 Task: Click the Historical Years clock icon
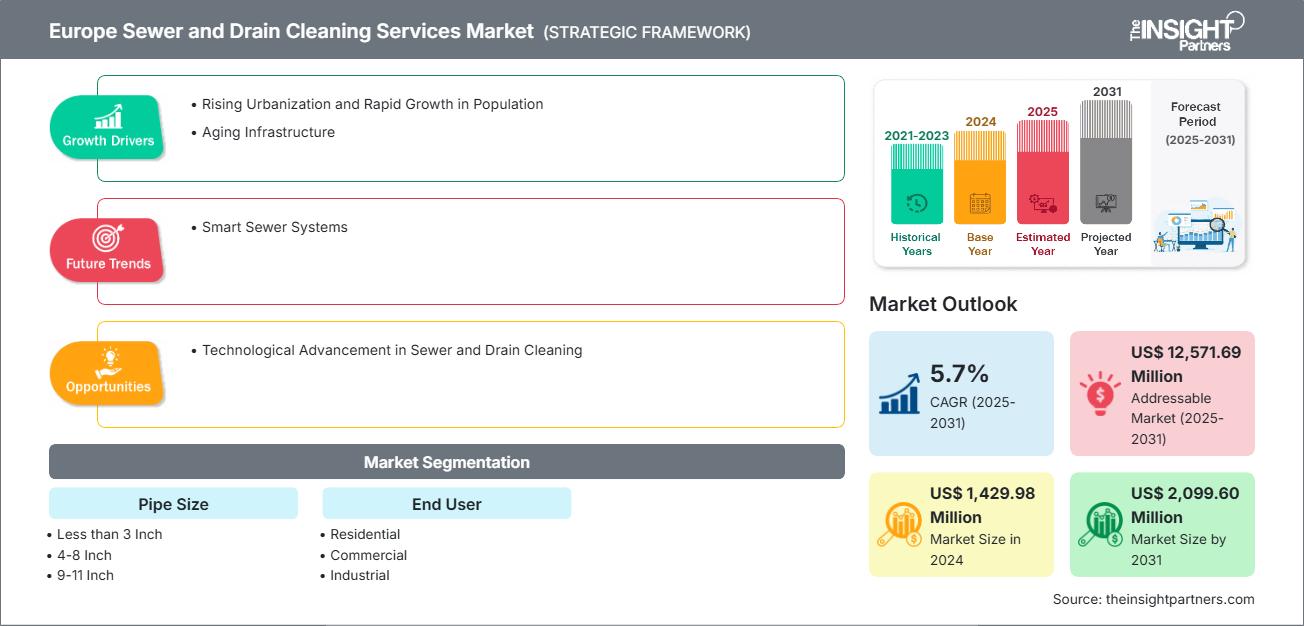click(x=916, y=204)
